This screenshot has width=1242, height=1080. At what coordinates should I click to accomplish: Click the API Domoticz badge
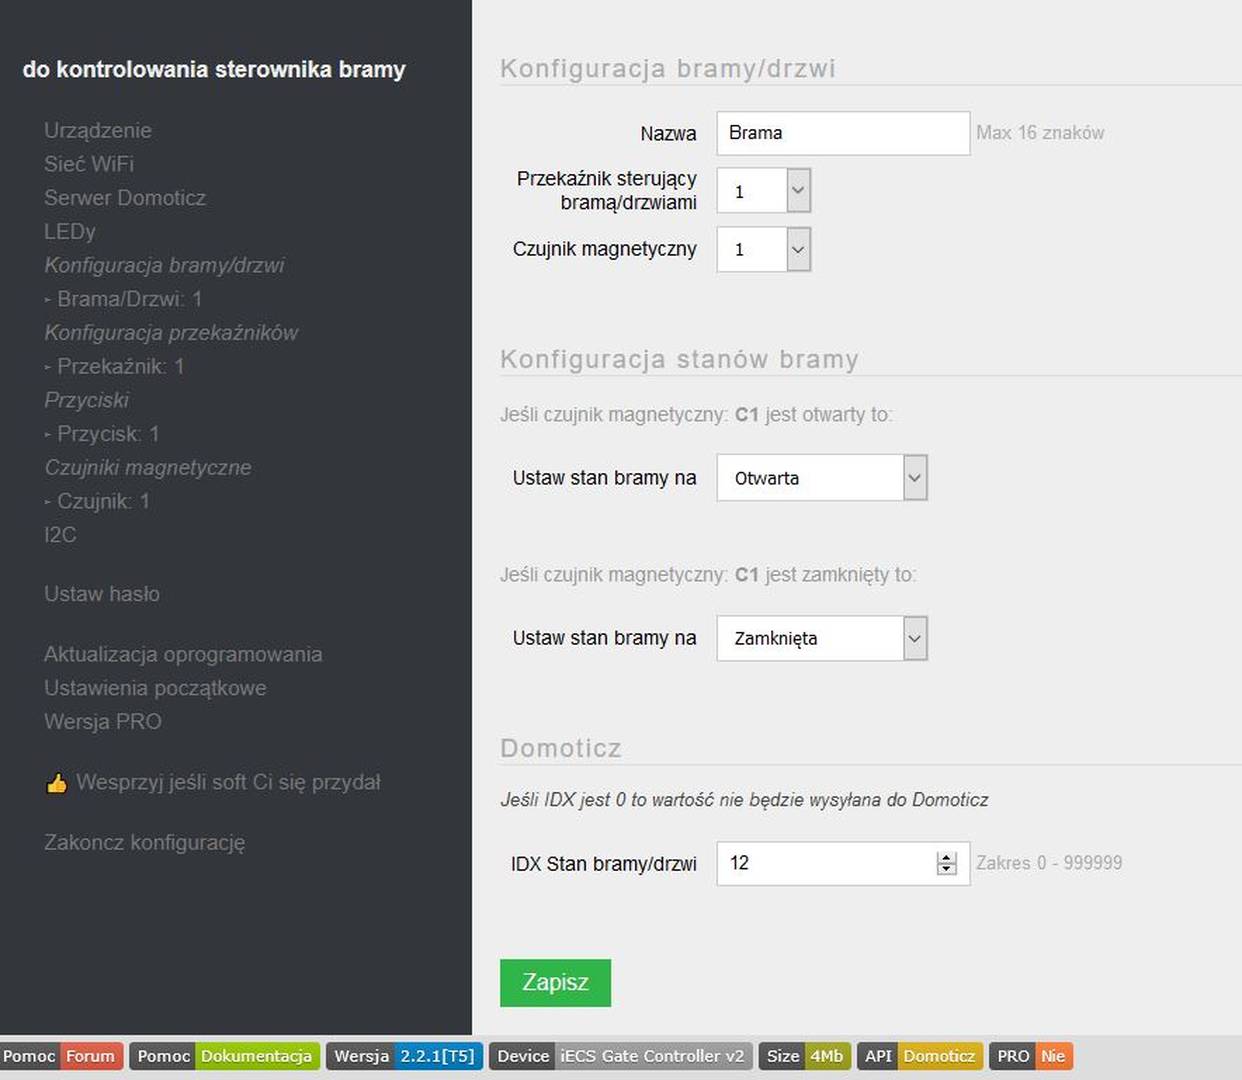click(x=920, y=1056)
